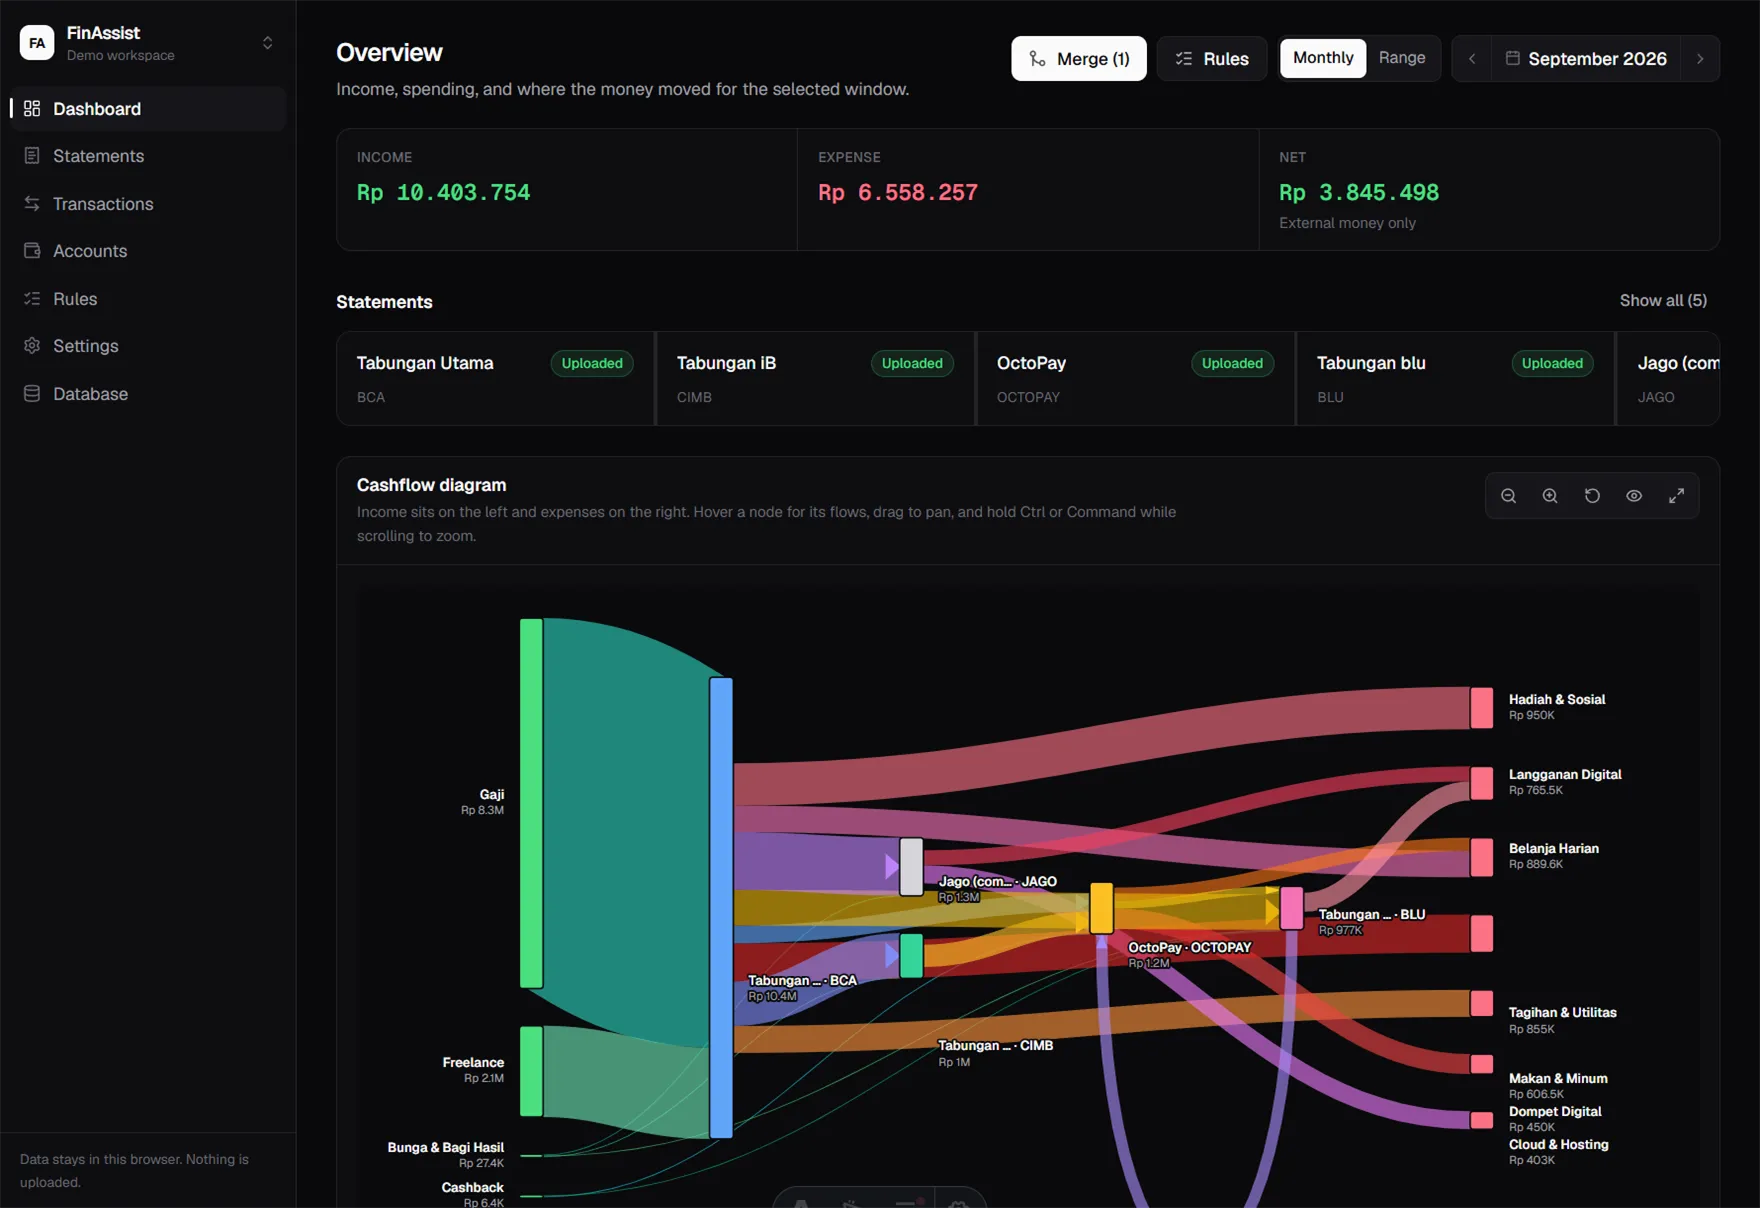Viewport: 1760px width, 1208px height.
Task: Click Show all (5) statements
Action: pyautogui.click(x=1663, y=301)
